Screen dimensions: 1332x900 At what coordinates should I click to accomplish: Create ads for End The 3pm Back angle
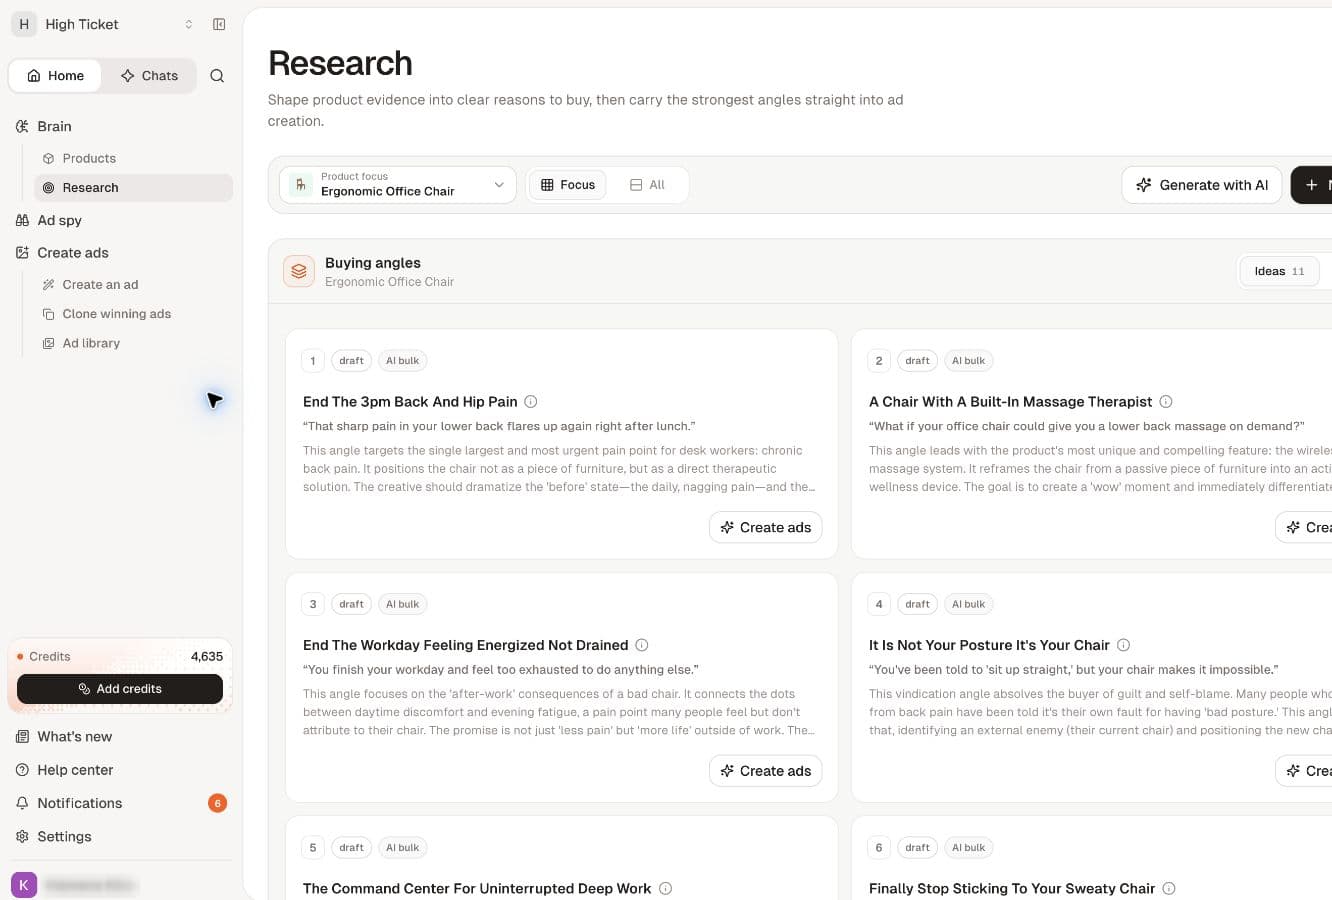click(x=766, y=527)
